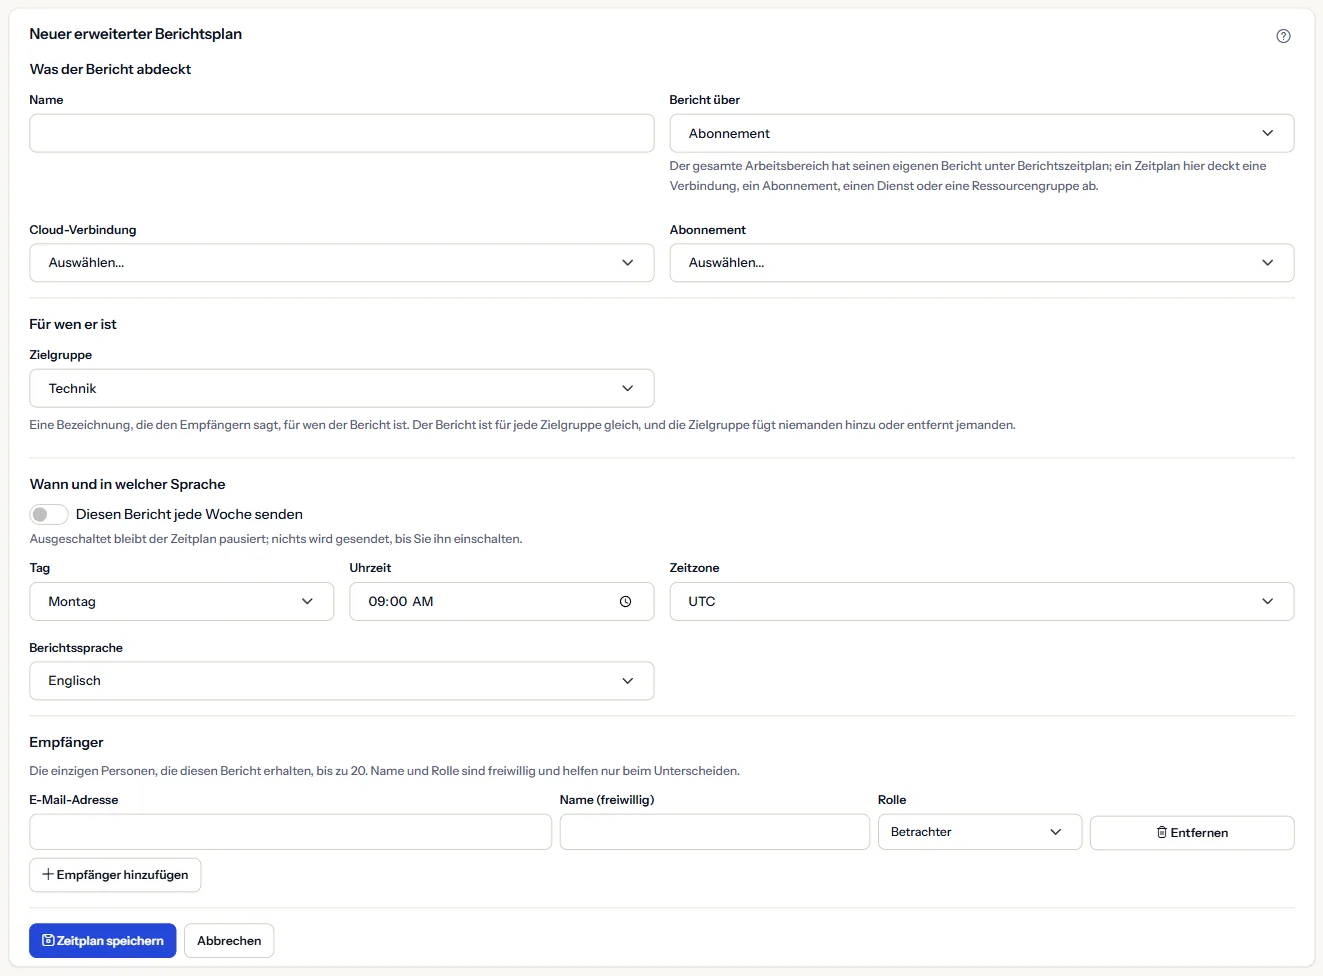
Task: Click the "Zeitzone" field label
Action: [694, 568]
